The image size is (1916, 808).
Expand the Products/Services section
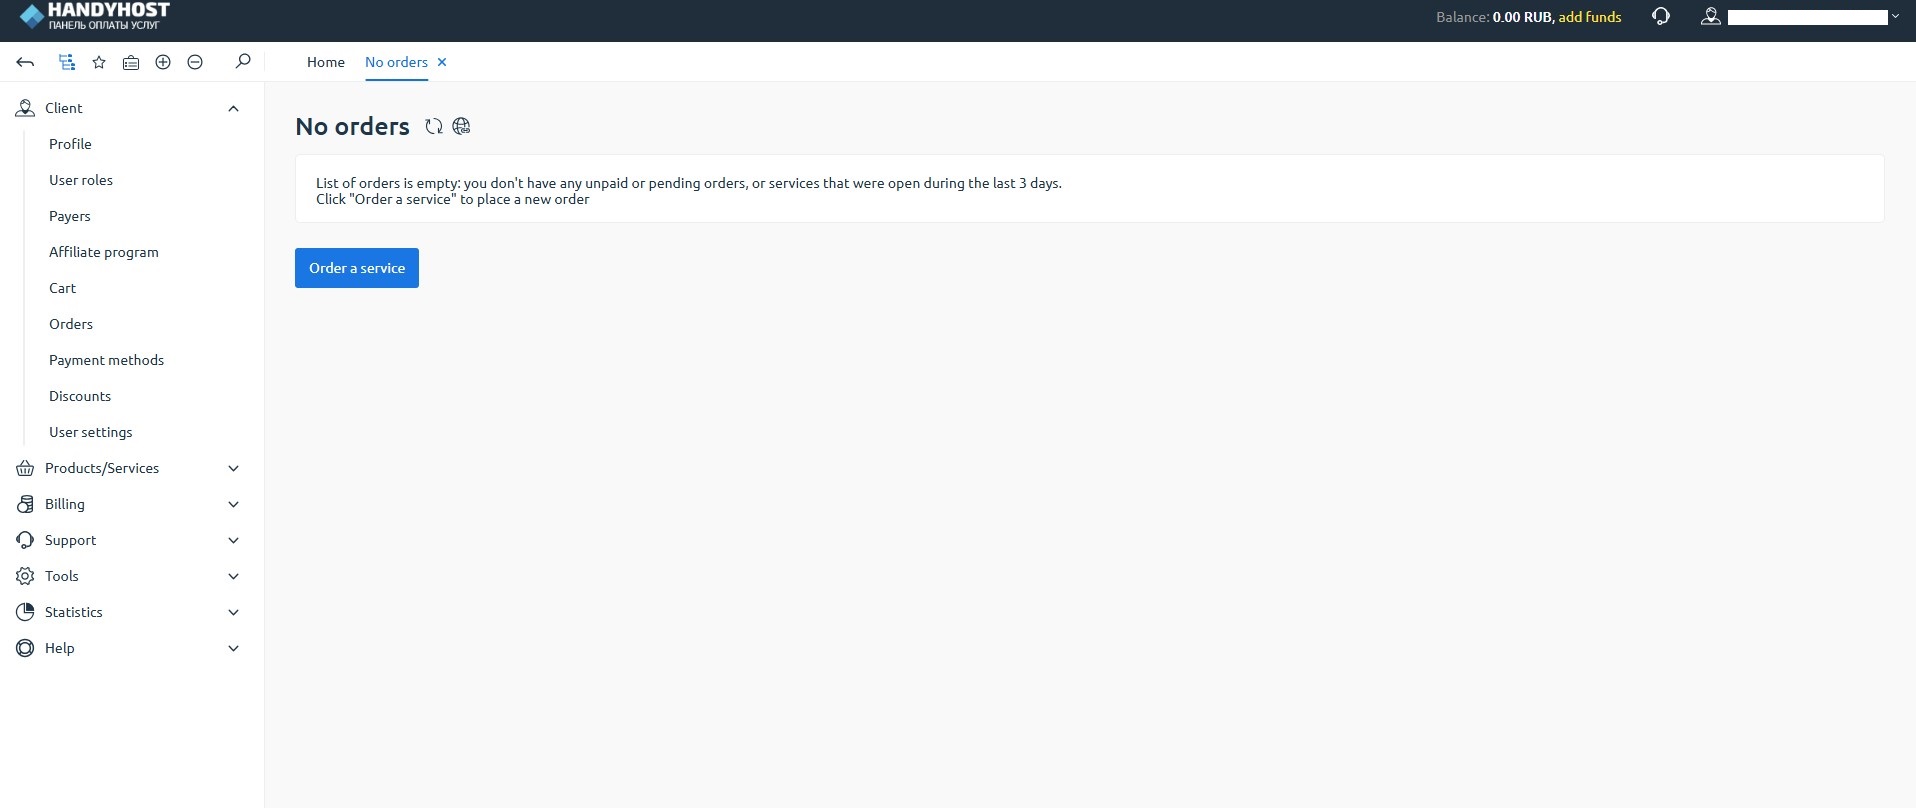[x=233, y=468]
